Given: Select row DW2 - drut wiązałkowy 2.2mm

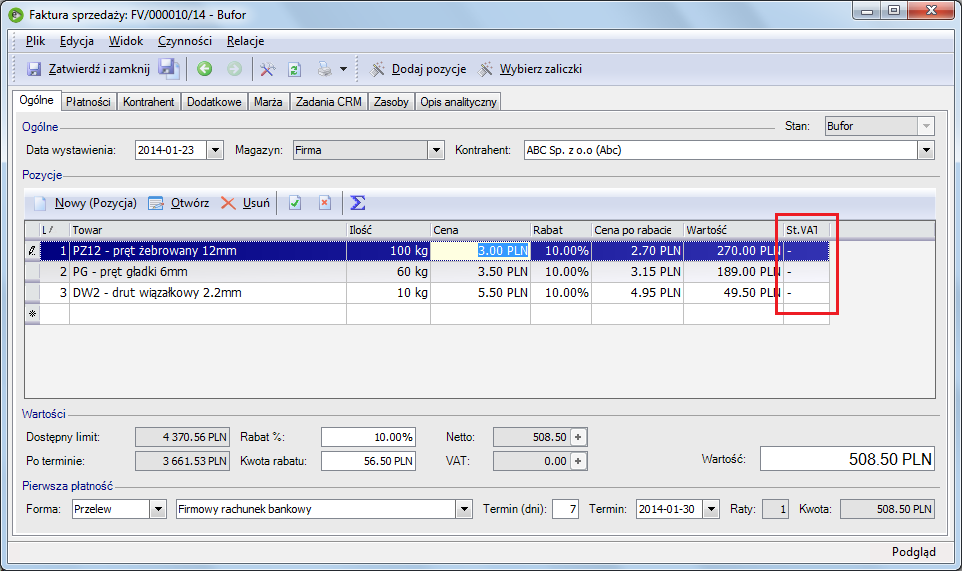Looking at the screenshot, I should pos(426,293).
